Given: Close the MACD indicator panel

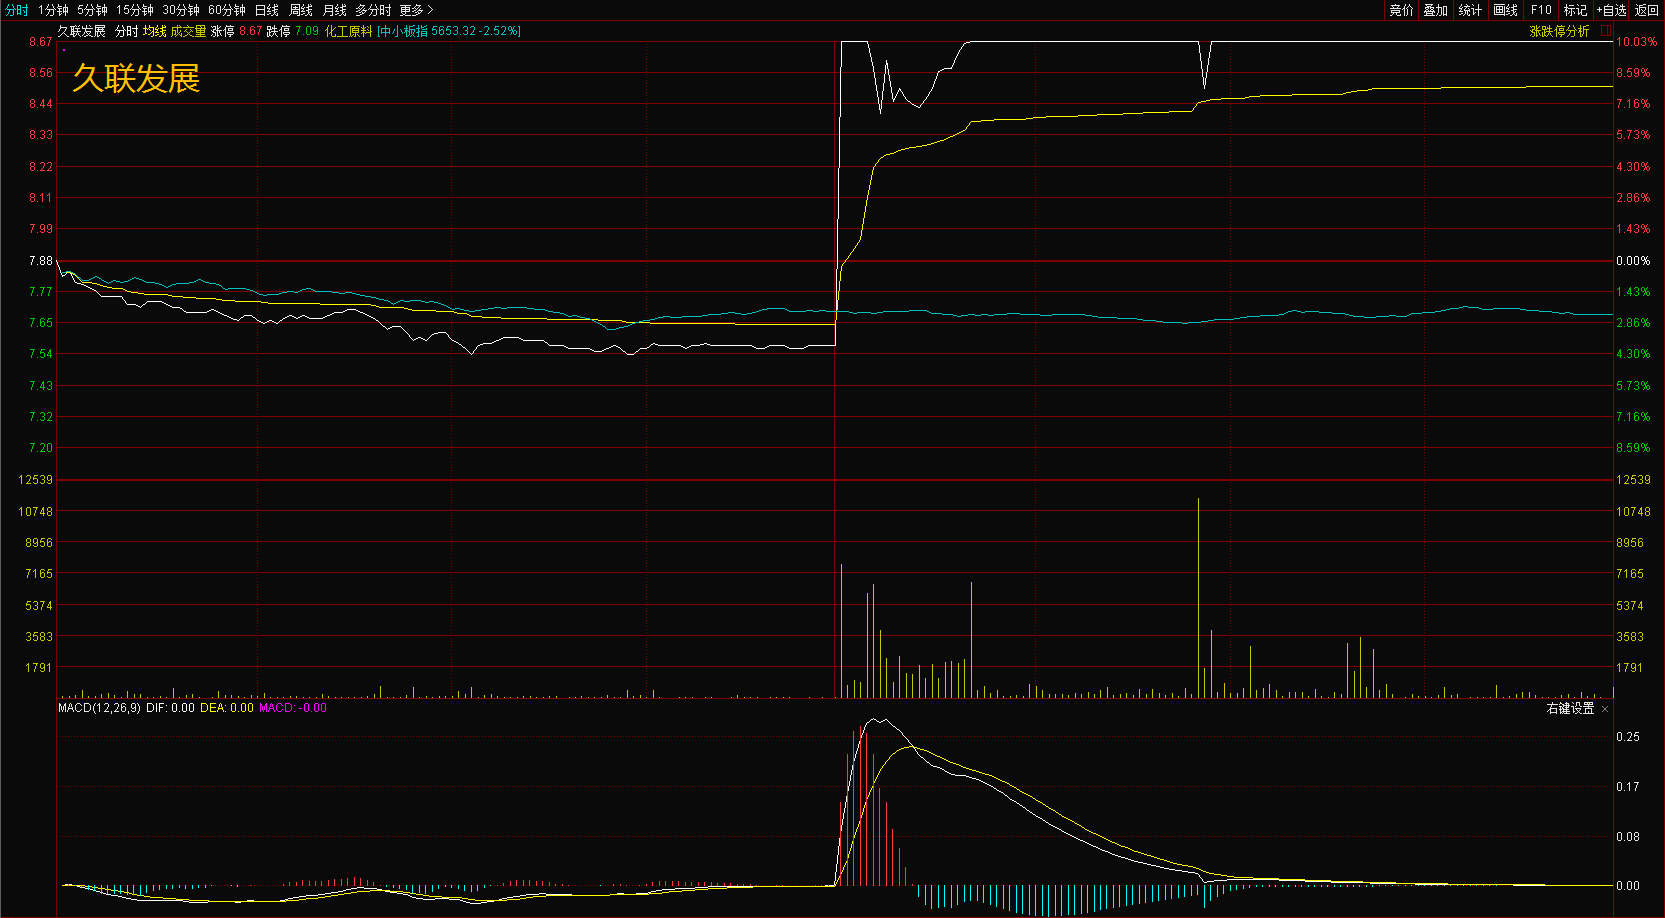Looking at the screenshot, I should 1605,709.
